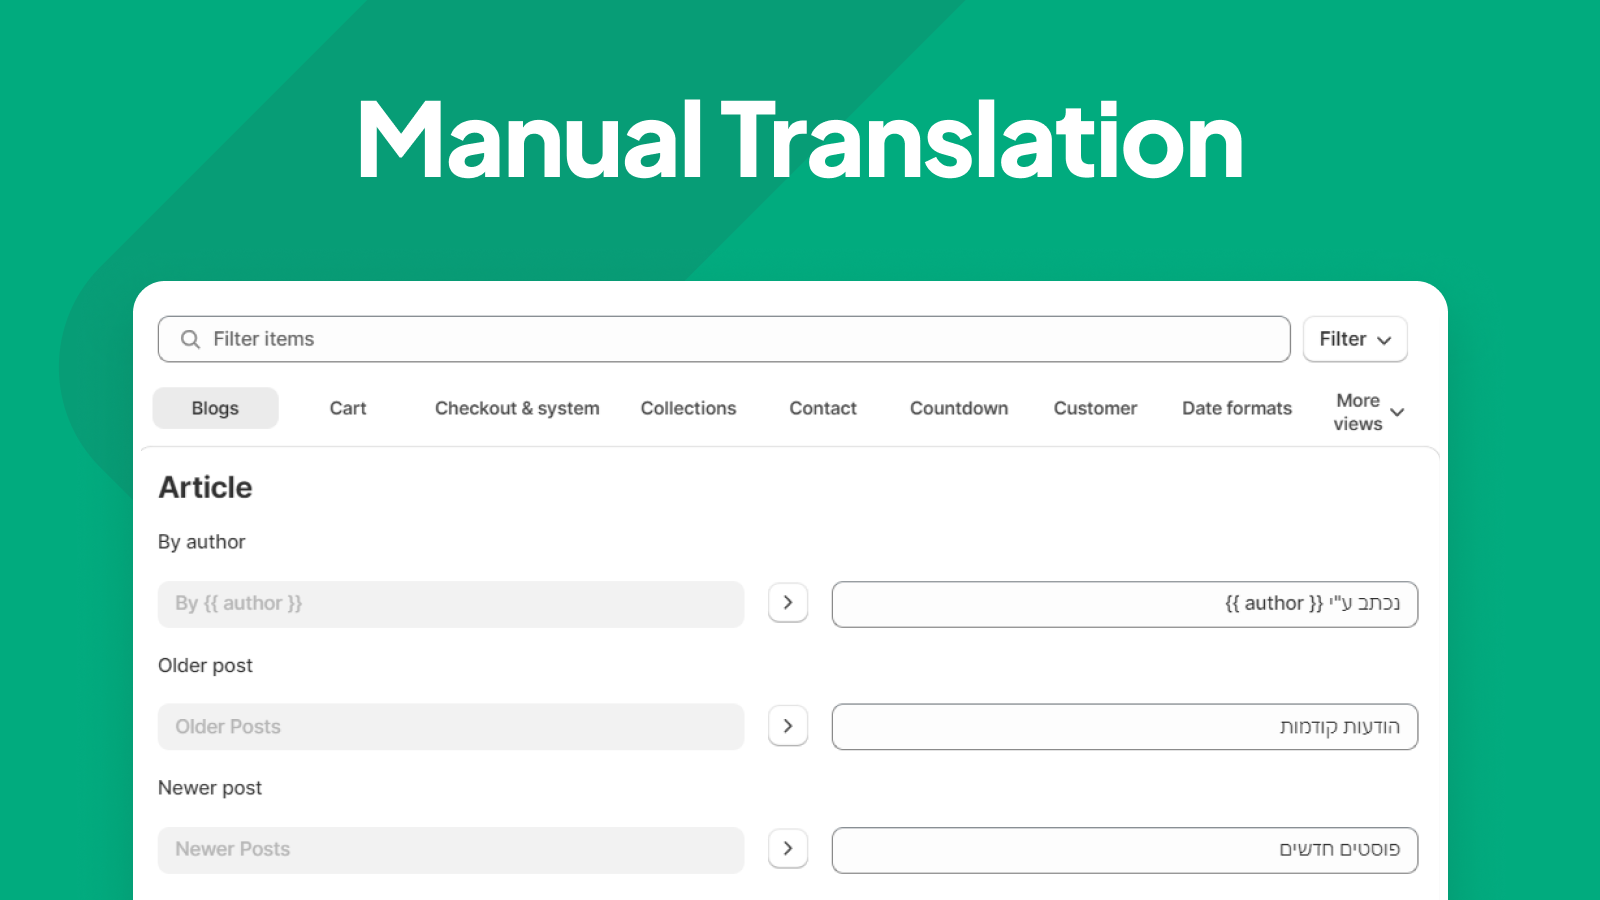
Task: Click the arrow icon next to Newer Posts
Action: click(788, 849)
